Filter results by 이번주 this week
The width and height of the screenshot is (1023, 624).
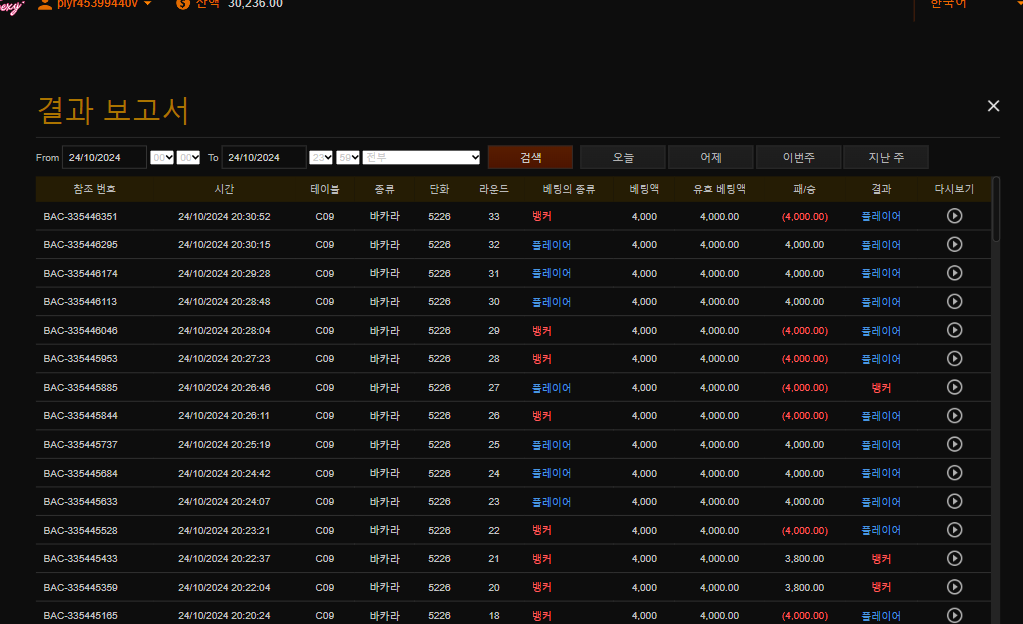798,157
